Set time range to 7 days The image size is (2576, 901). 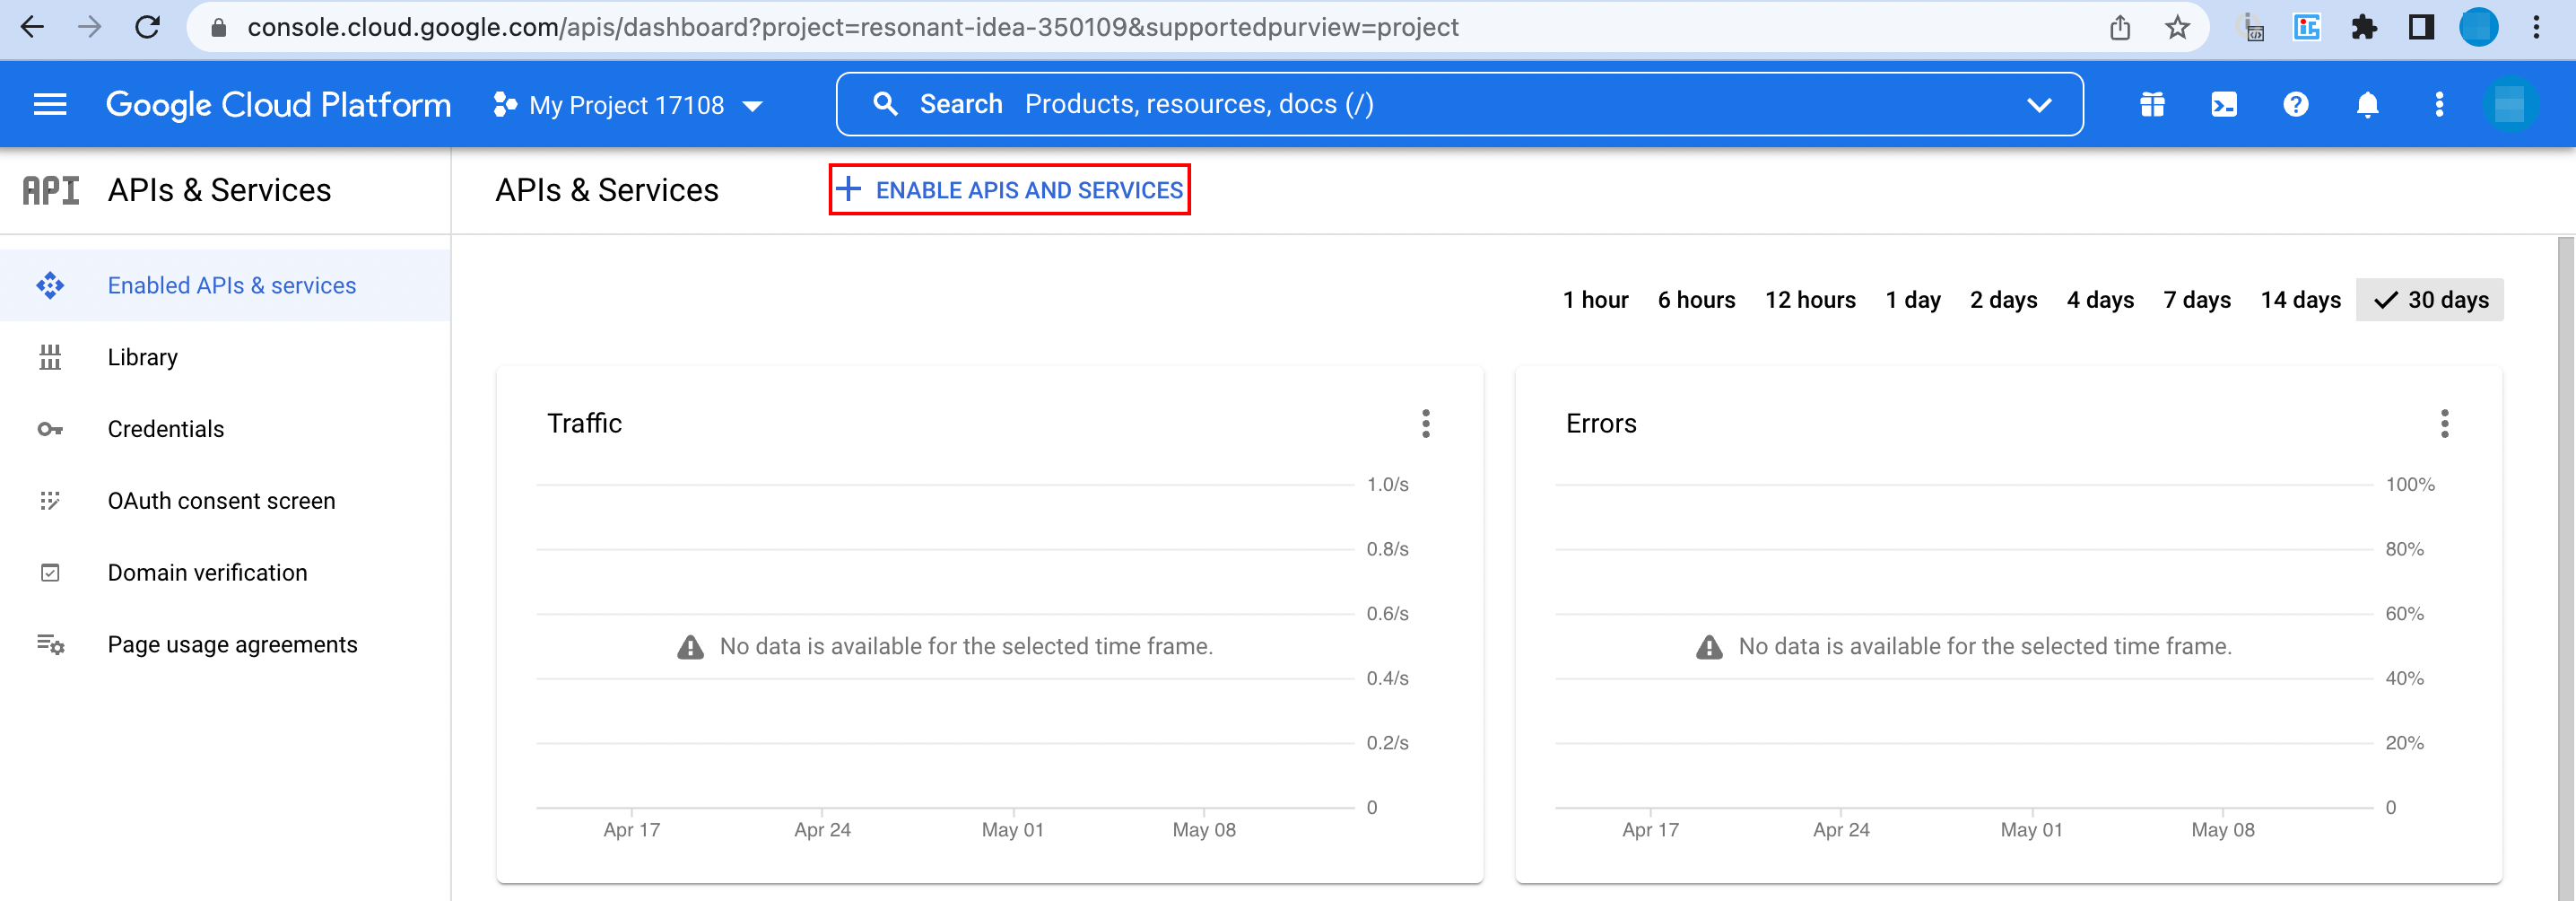click(2197, 300)
